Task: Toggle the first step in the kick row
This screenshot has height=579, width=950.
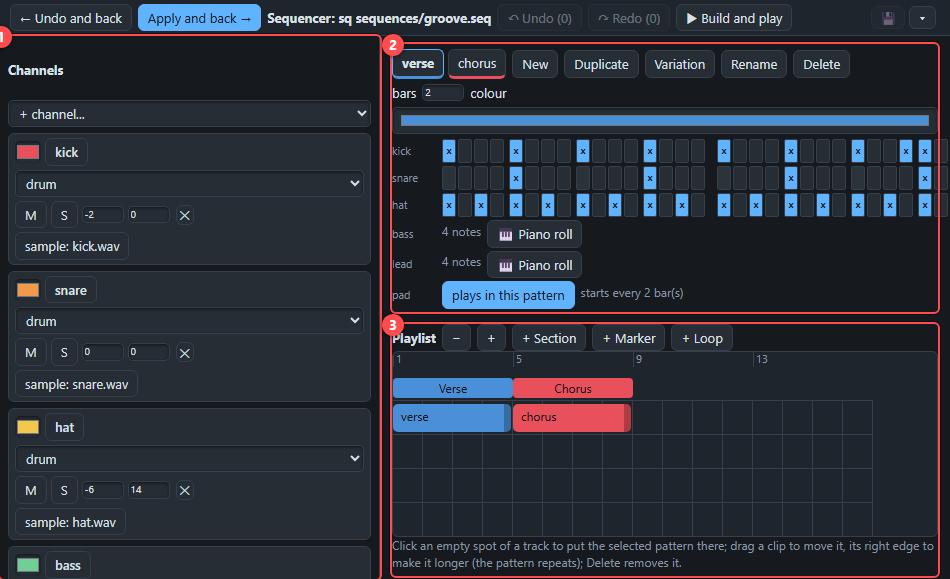Action: 449,151
